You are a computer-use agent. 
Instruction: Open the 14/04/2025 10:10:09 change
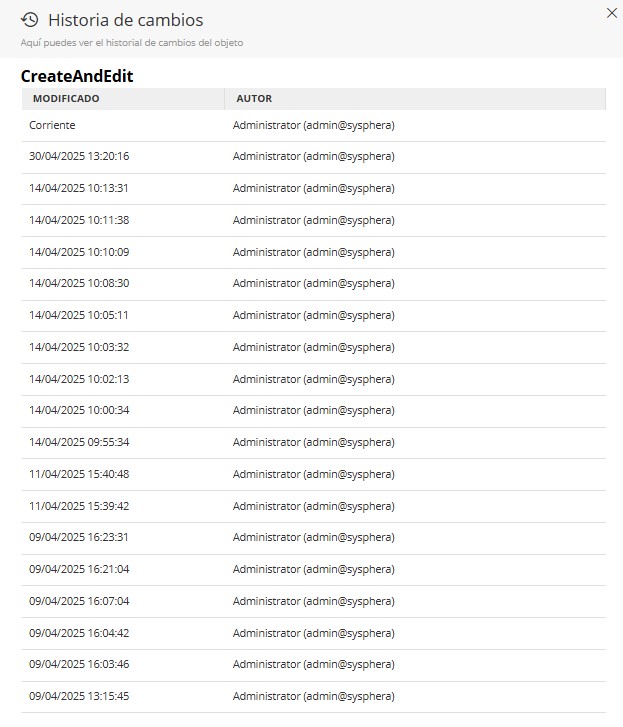pyautogui.click(x=79, y=252)
